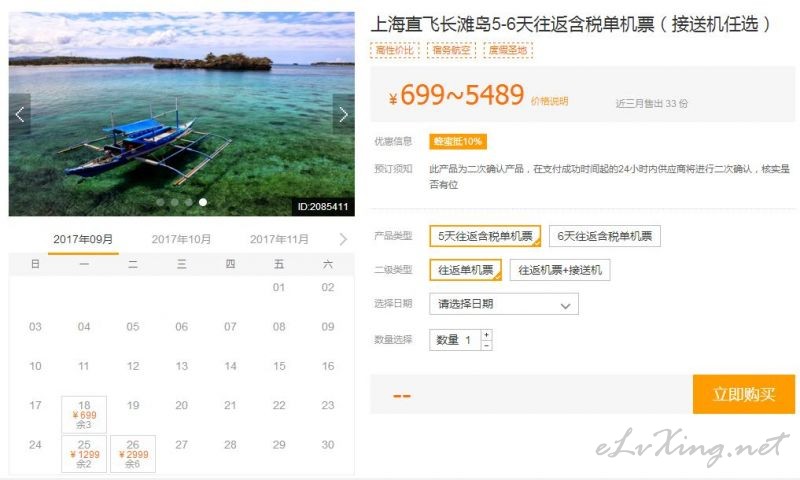Pick September 26 priced at ¥2999
This screenshot has height=480, width=800.
tap(133, 453)
